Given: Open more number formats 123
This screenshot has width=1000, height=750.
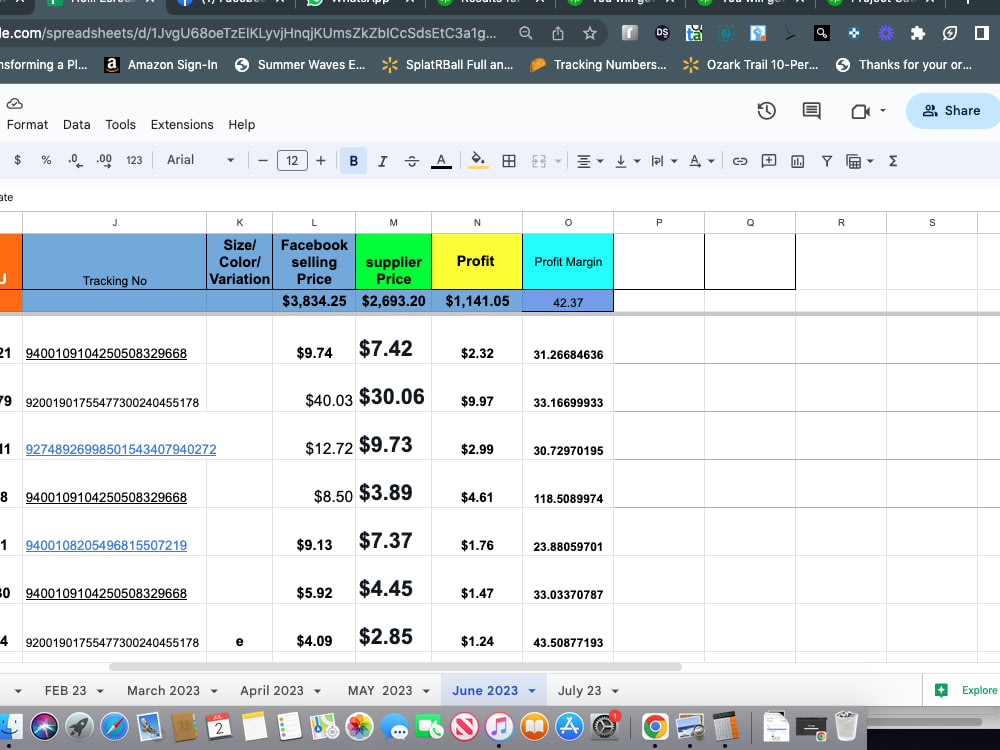Looking at the screenshot, I should 134,161.
